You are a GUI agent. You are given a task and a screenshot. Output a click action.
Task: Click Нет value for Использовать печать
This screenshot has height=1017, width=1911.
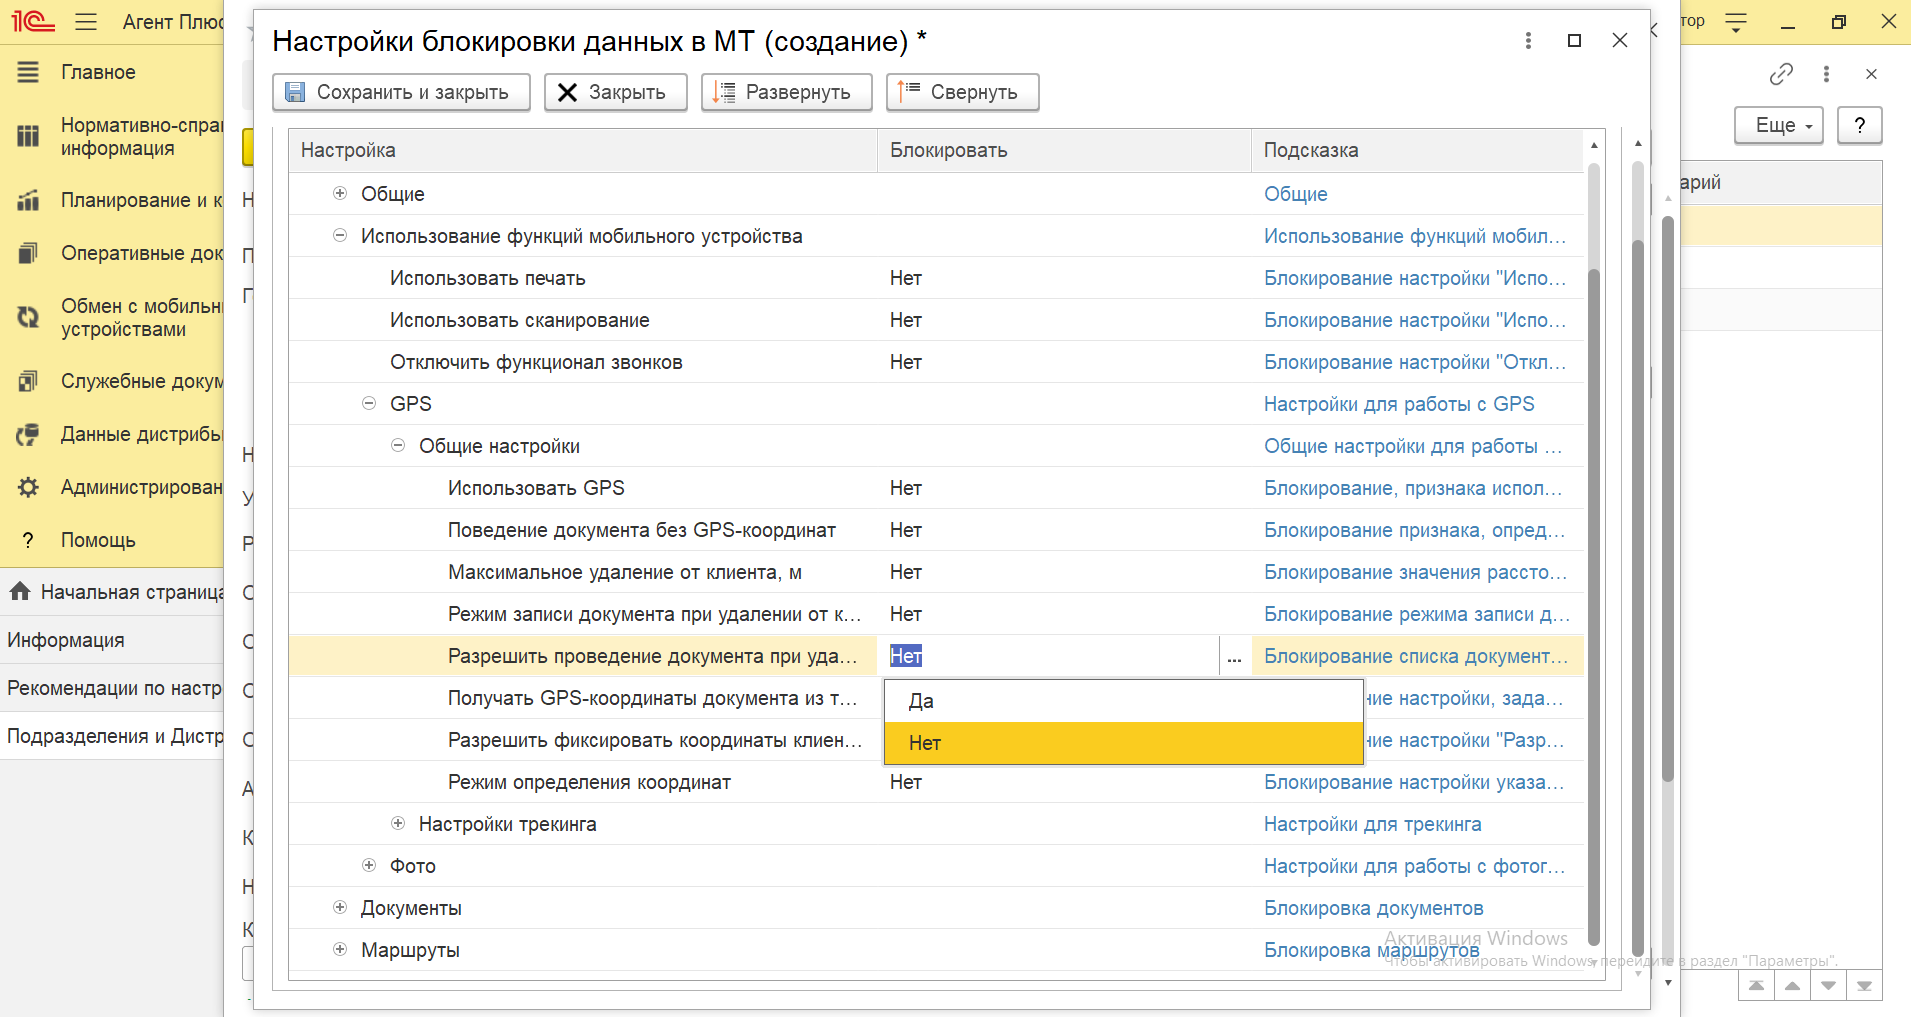[x=906, y=278]
